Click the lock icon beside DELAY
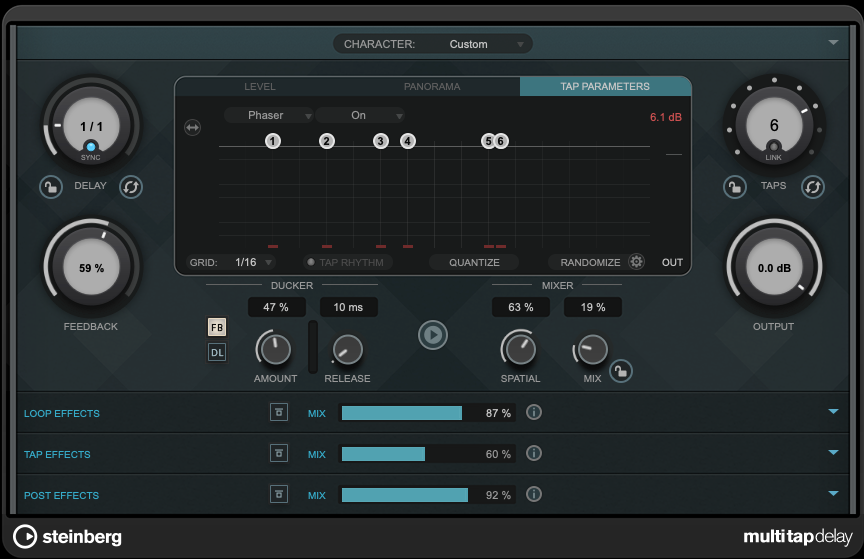864x559 pixels. coord(51,187)
